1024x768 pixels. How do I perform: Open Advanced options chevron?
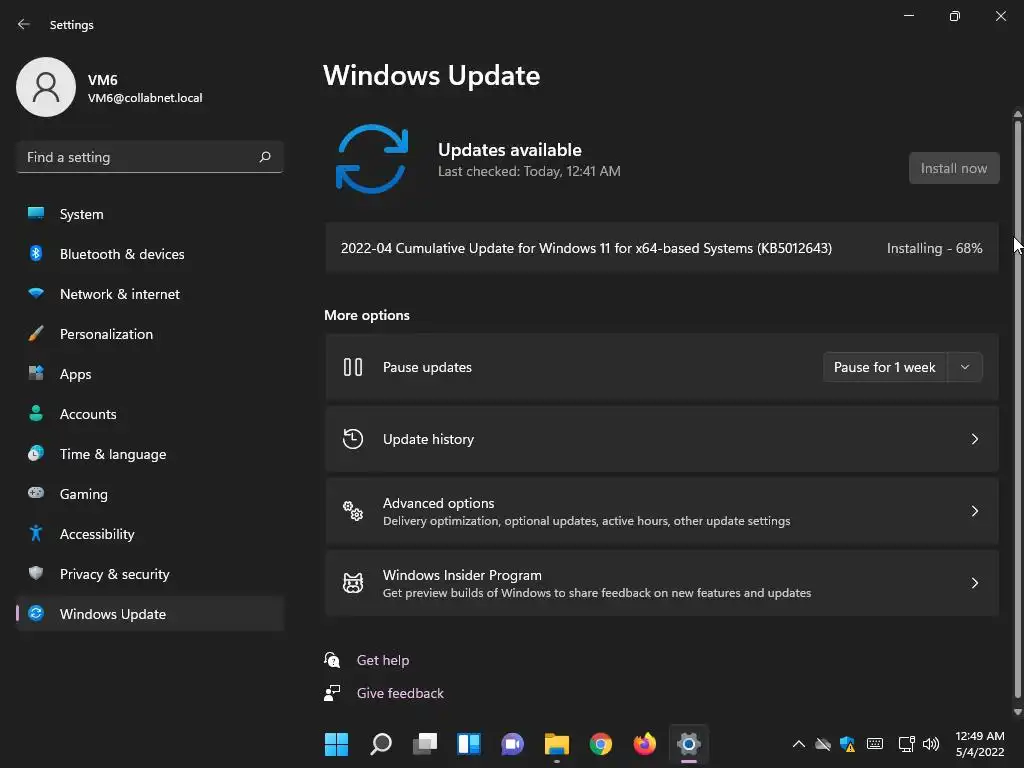974,511
